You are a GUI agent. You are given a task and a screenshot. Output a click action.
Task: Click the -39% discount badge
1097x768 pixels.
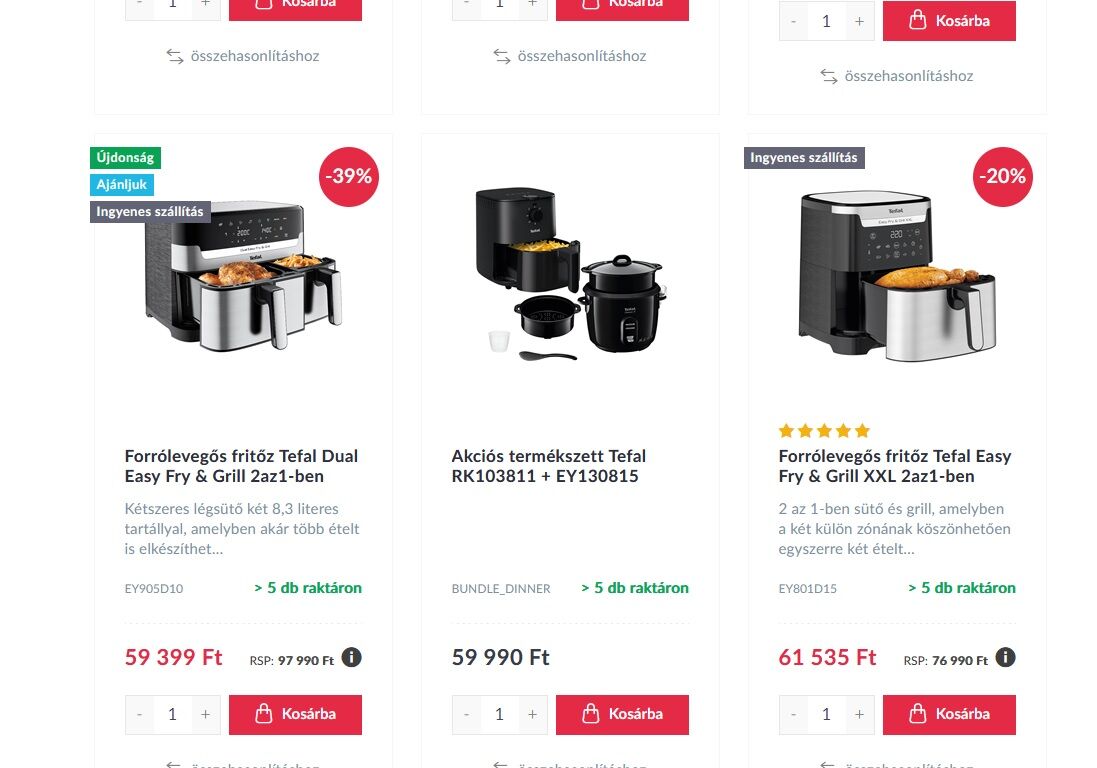coord(348,176)
